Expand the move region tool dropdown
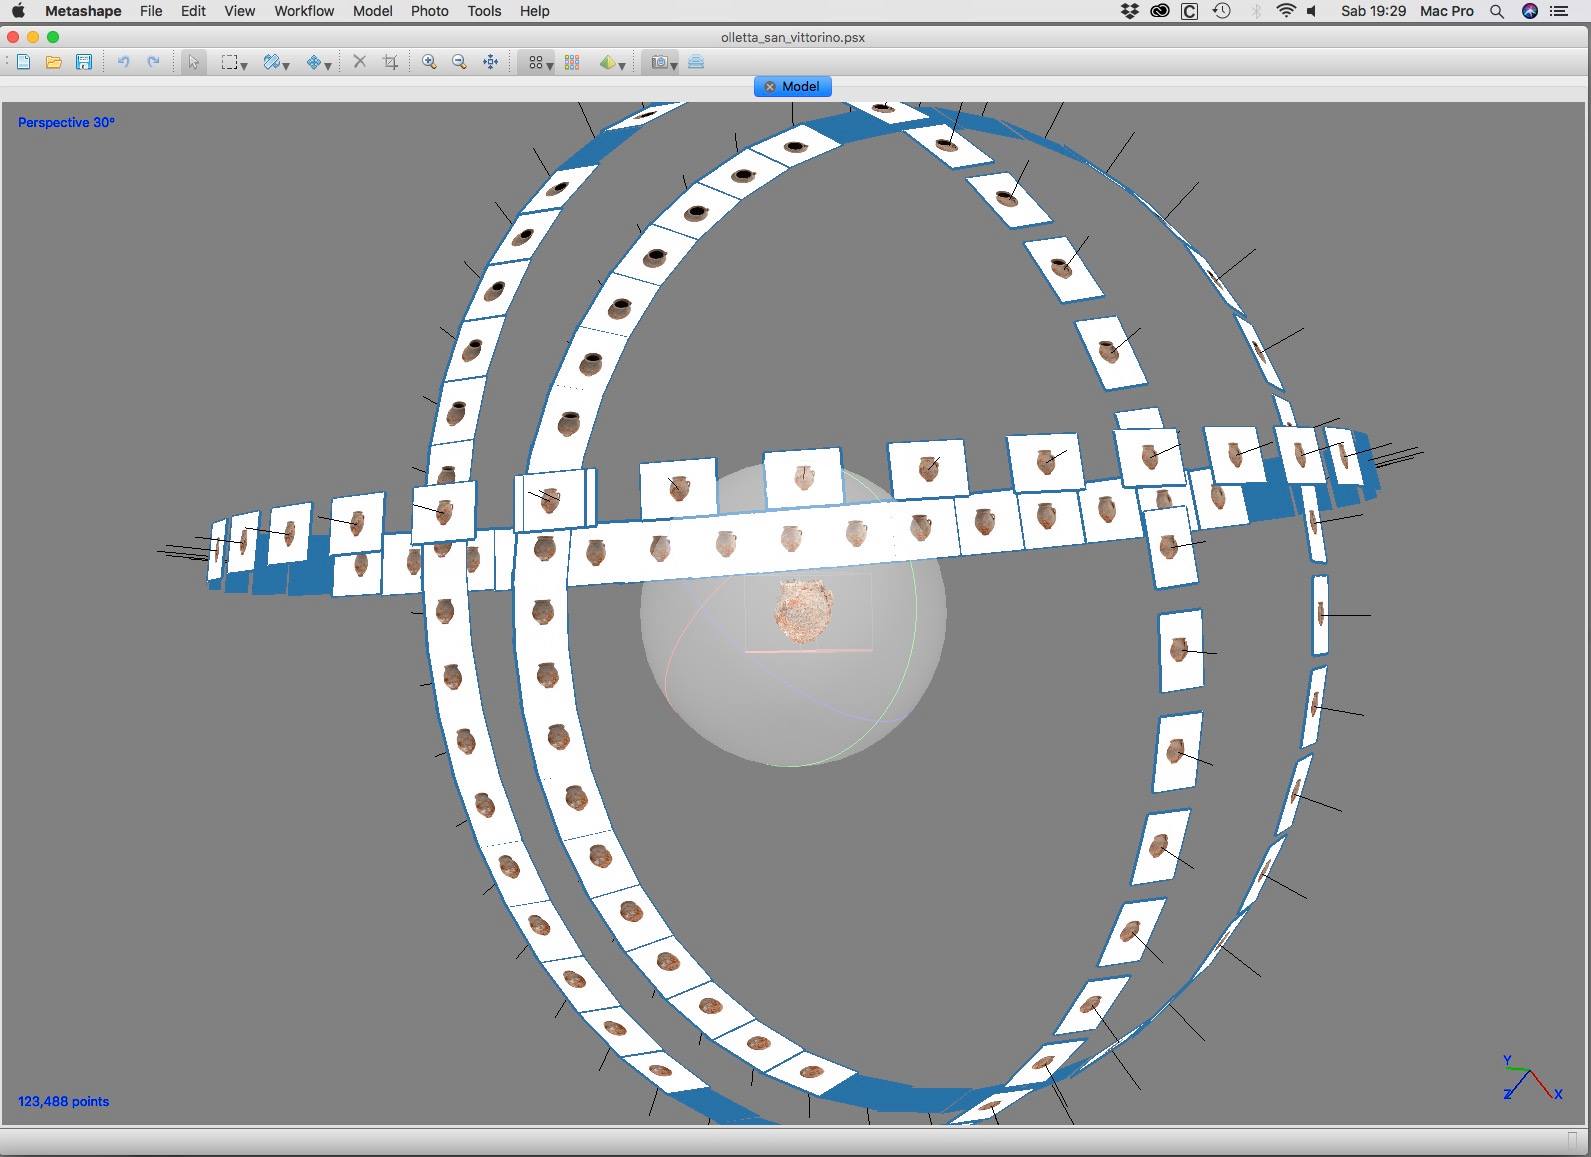 point(328,65)
